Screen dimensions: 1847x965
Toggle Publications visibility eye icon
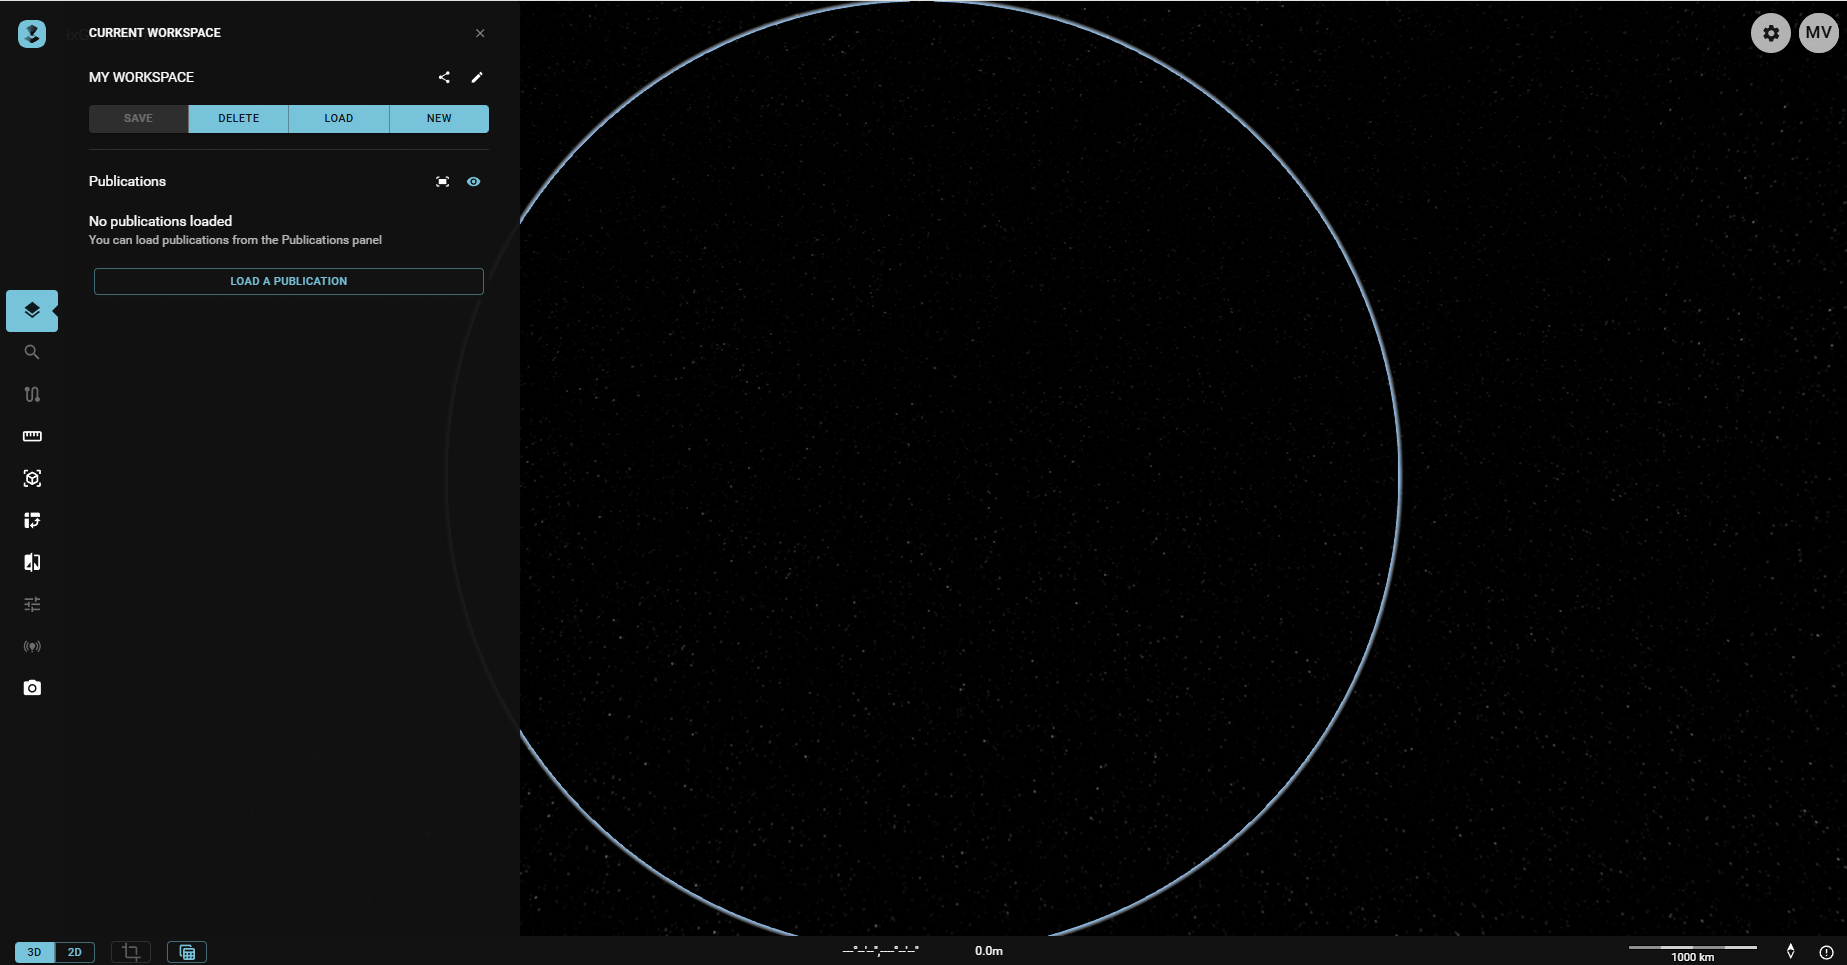474,181
